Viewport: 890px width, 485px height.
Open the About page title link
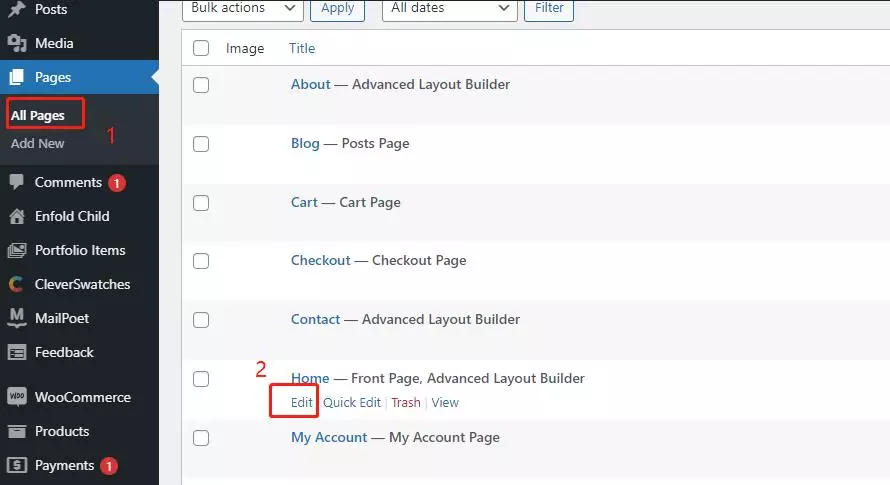(310, 84)
